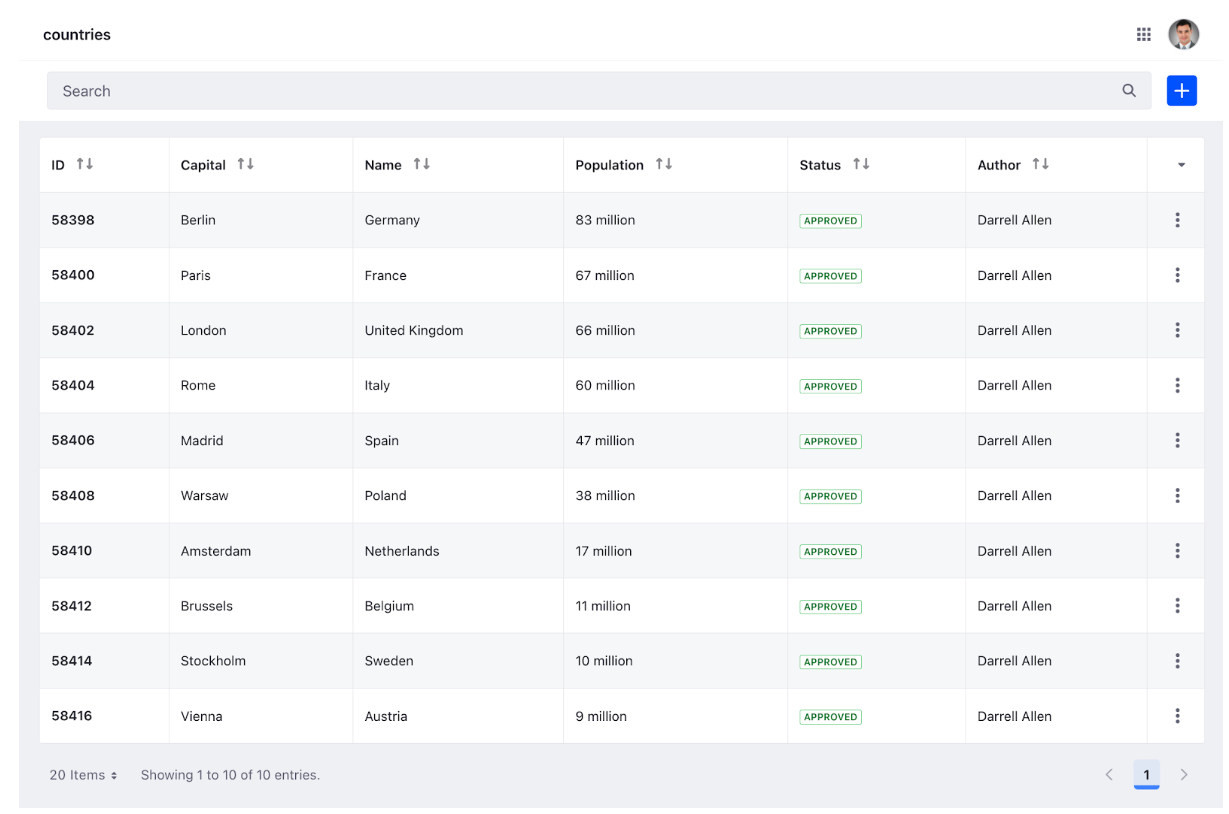Viewport: 1229px width, 814px height.
Task: Click the countries title in the header
Action: (76, 34)
